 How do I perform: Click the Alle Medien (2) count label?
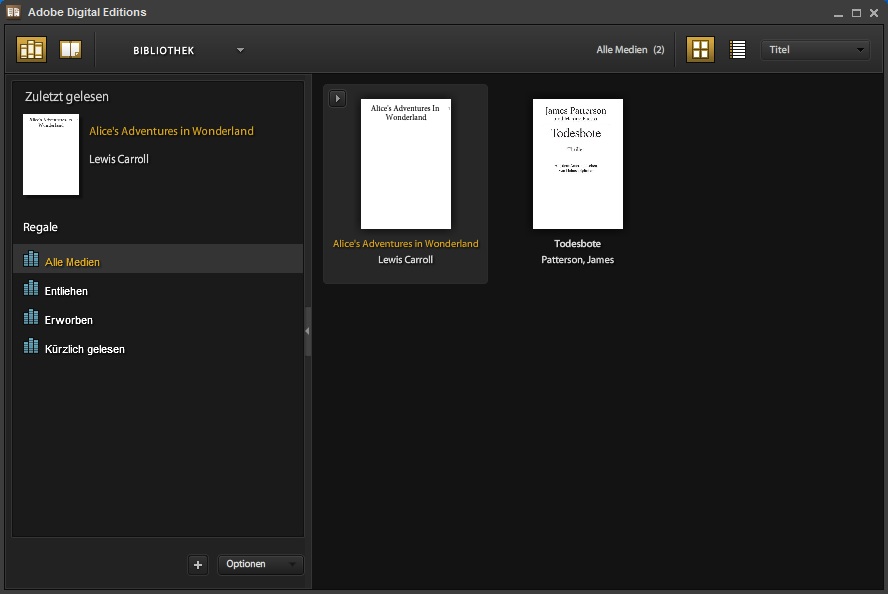click(x=630, y=50)
